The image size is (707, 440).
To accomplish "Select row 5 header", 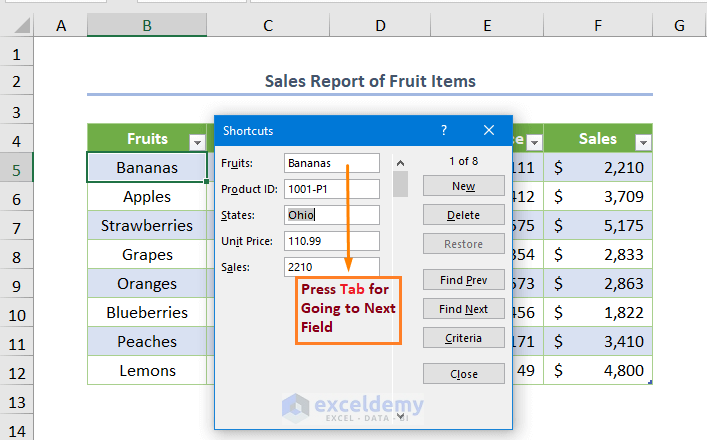I will point(17,168).
